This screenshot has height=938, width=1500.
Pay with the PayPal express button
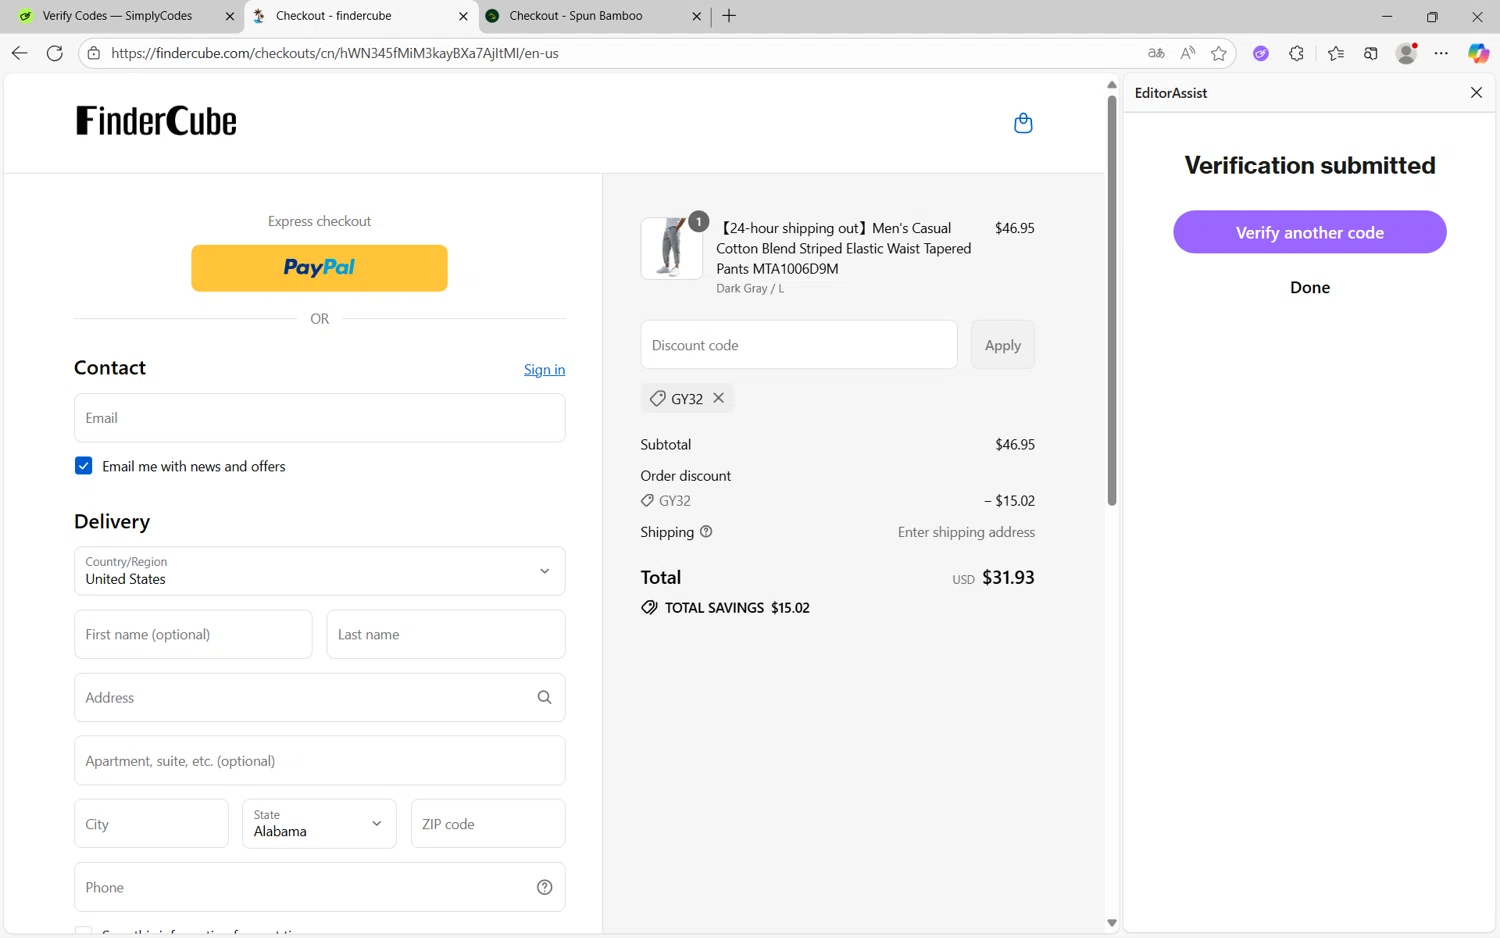pyautogui.click(x=319, y=268)
